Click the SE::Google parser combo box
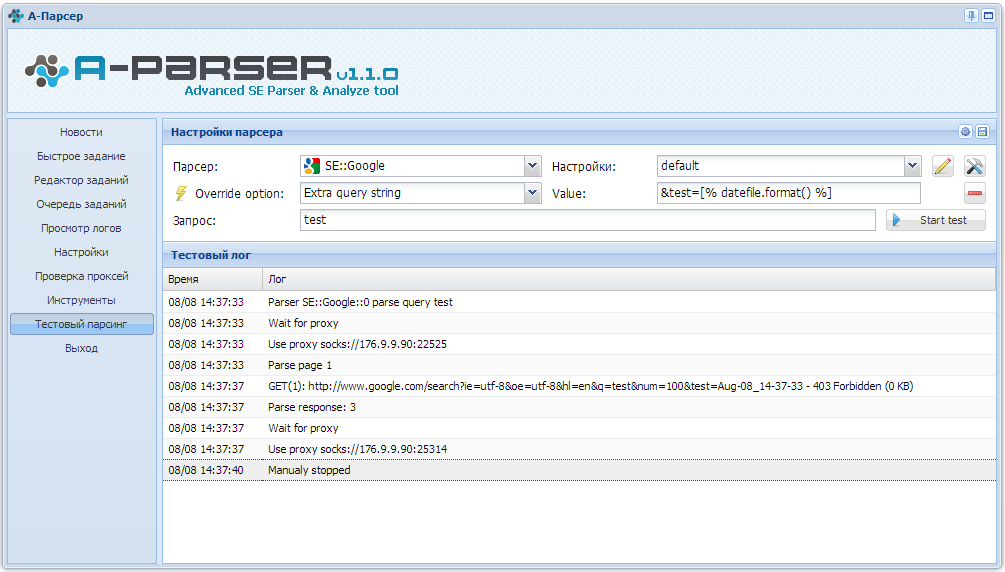The image size is (1005, 572). [420, 166]
